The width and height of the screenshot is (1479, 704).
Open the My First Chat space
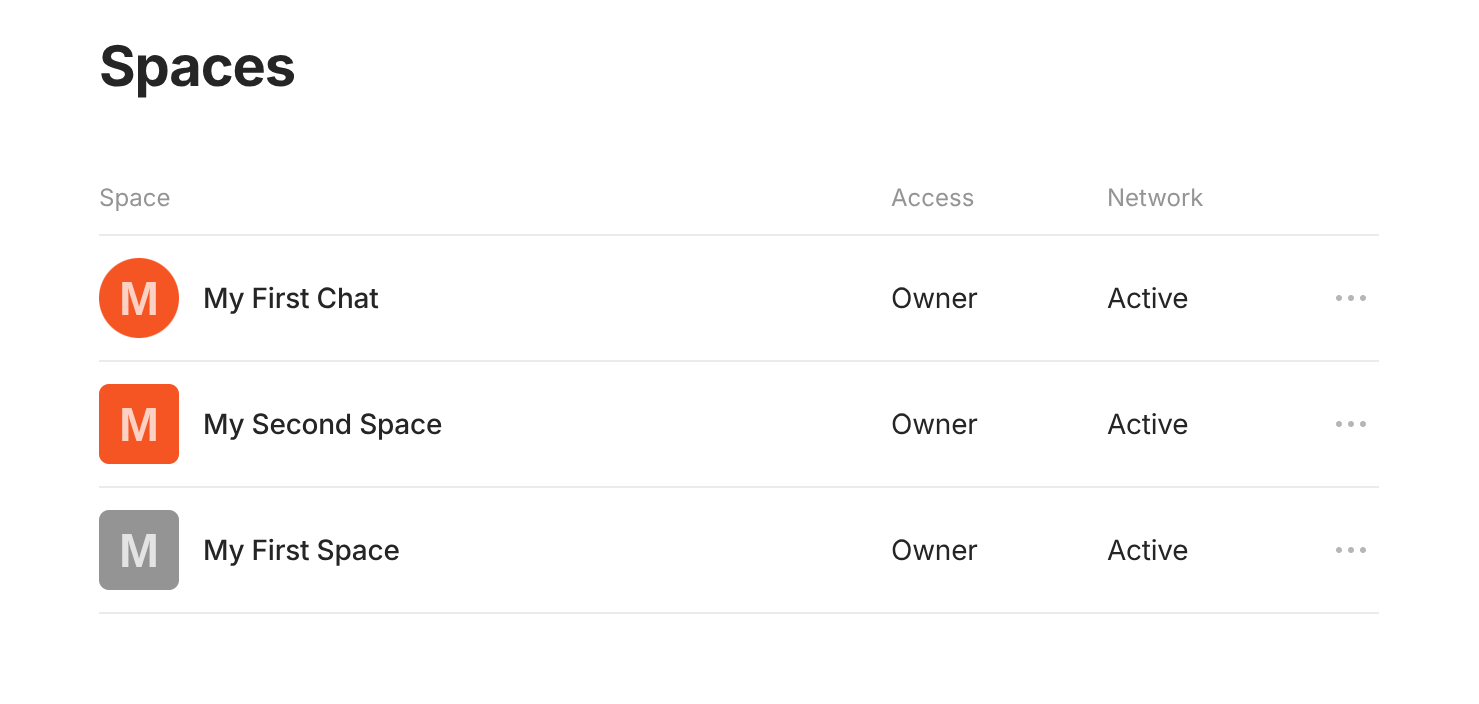pyautogui.click(x=291, y=298)
